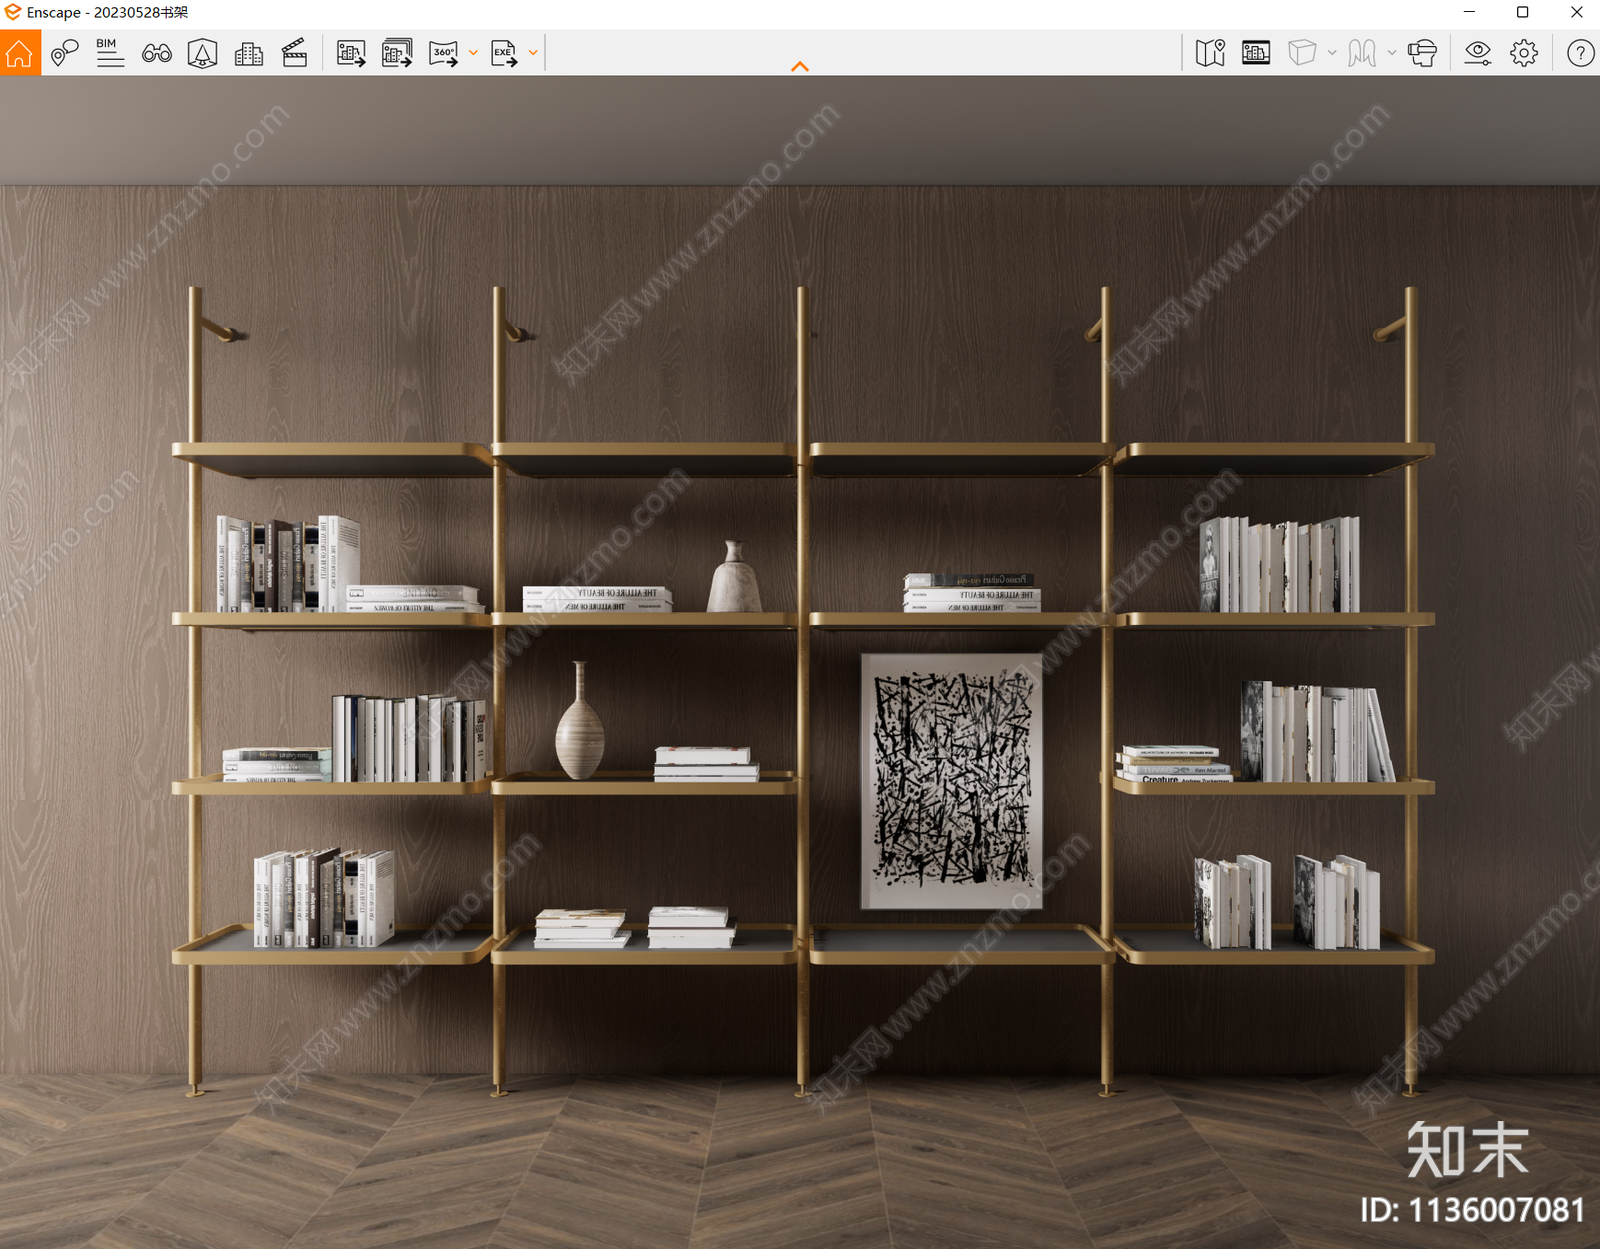Viewport: 1600px width, 1249px height.
Task: Switch projection mode with the cube icon
Action: point(1302,53)
